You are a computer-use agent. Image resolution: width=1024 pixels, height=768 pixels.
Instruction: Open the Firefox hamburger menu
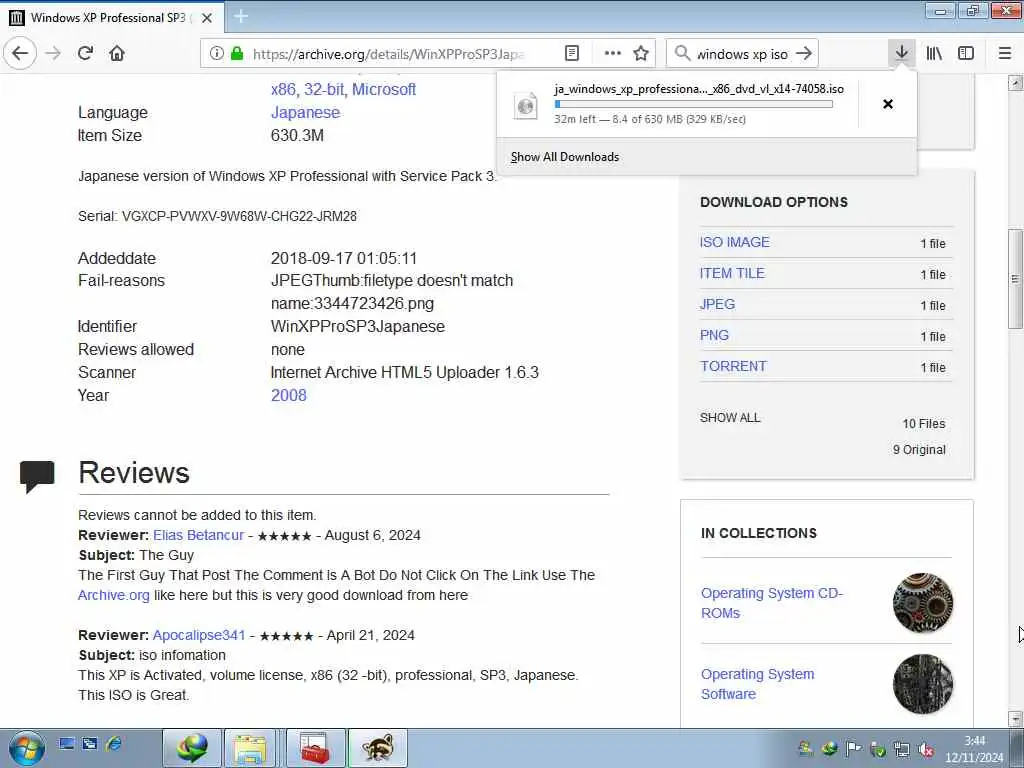click(1005, 53)
